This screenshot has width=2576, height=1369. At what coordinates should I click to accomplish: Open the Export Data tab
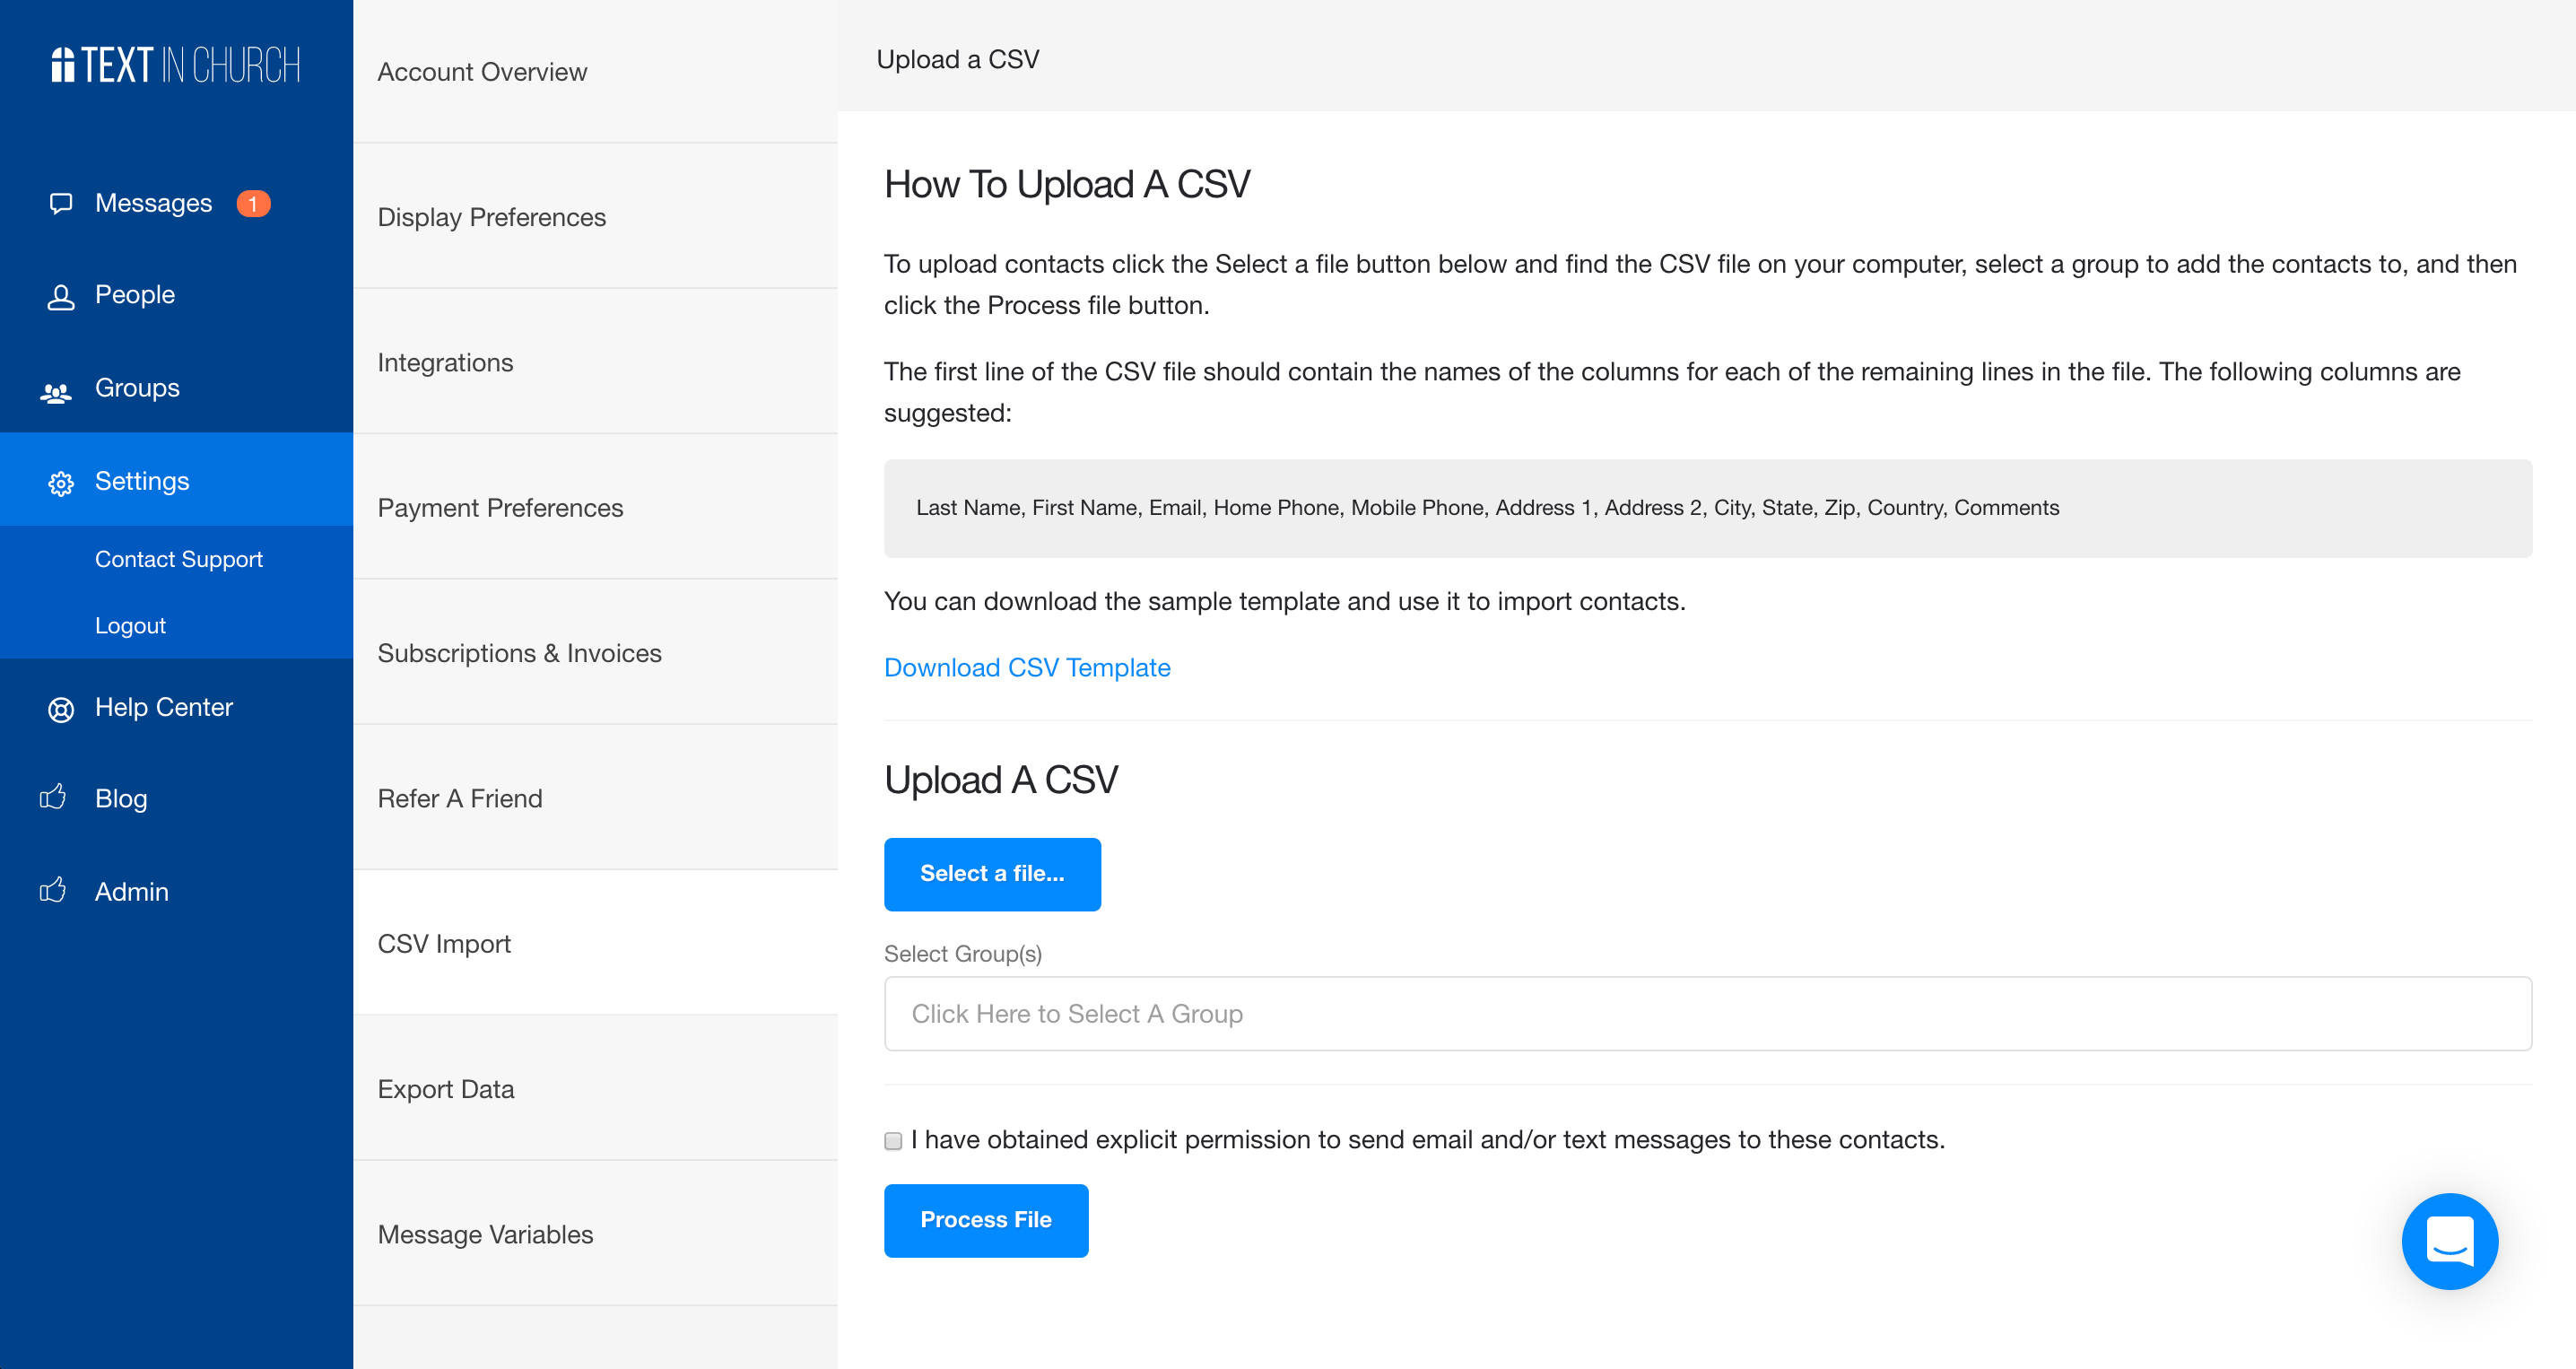(x=595, y=1088)
